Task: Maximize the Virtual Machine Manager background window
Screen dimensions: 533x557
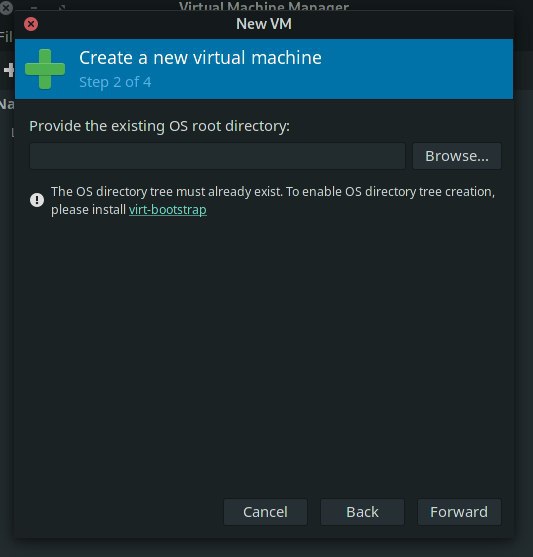Action: pos(62,7)
